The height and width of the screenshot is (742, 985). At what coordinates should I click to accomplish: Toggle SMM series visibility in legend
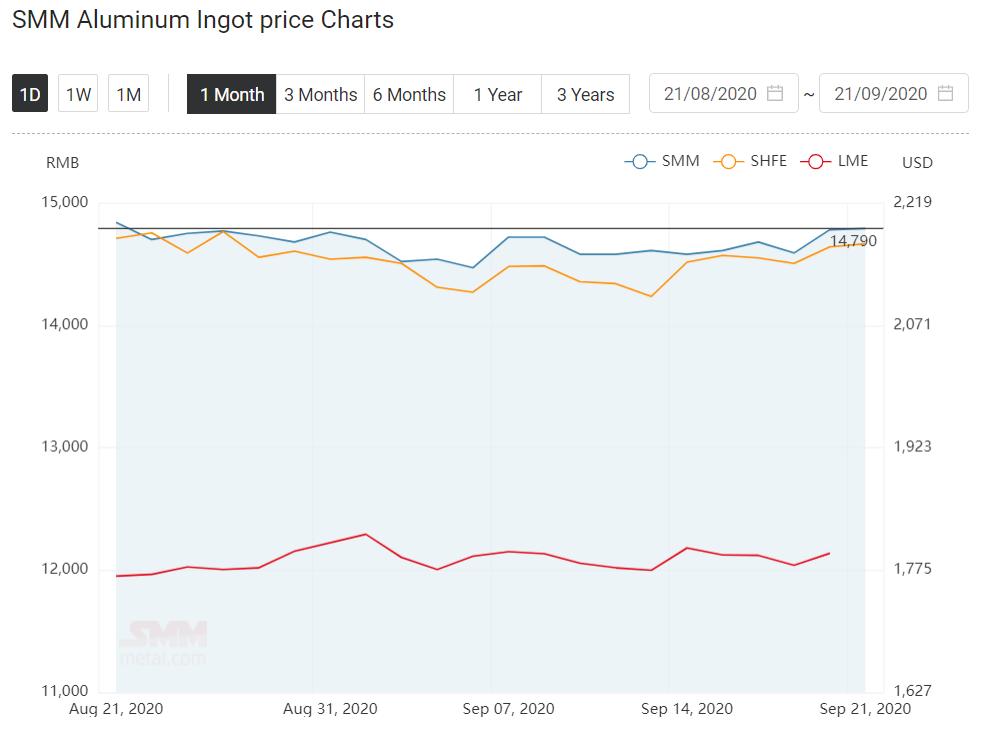point(680,161)
